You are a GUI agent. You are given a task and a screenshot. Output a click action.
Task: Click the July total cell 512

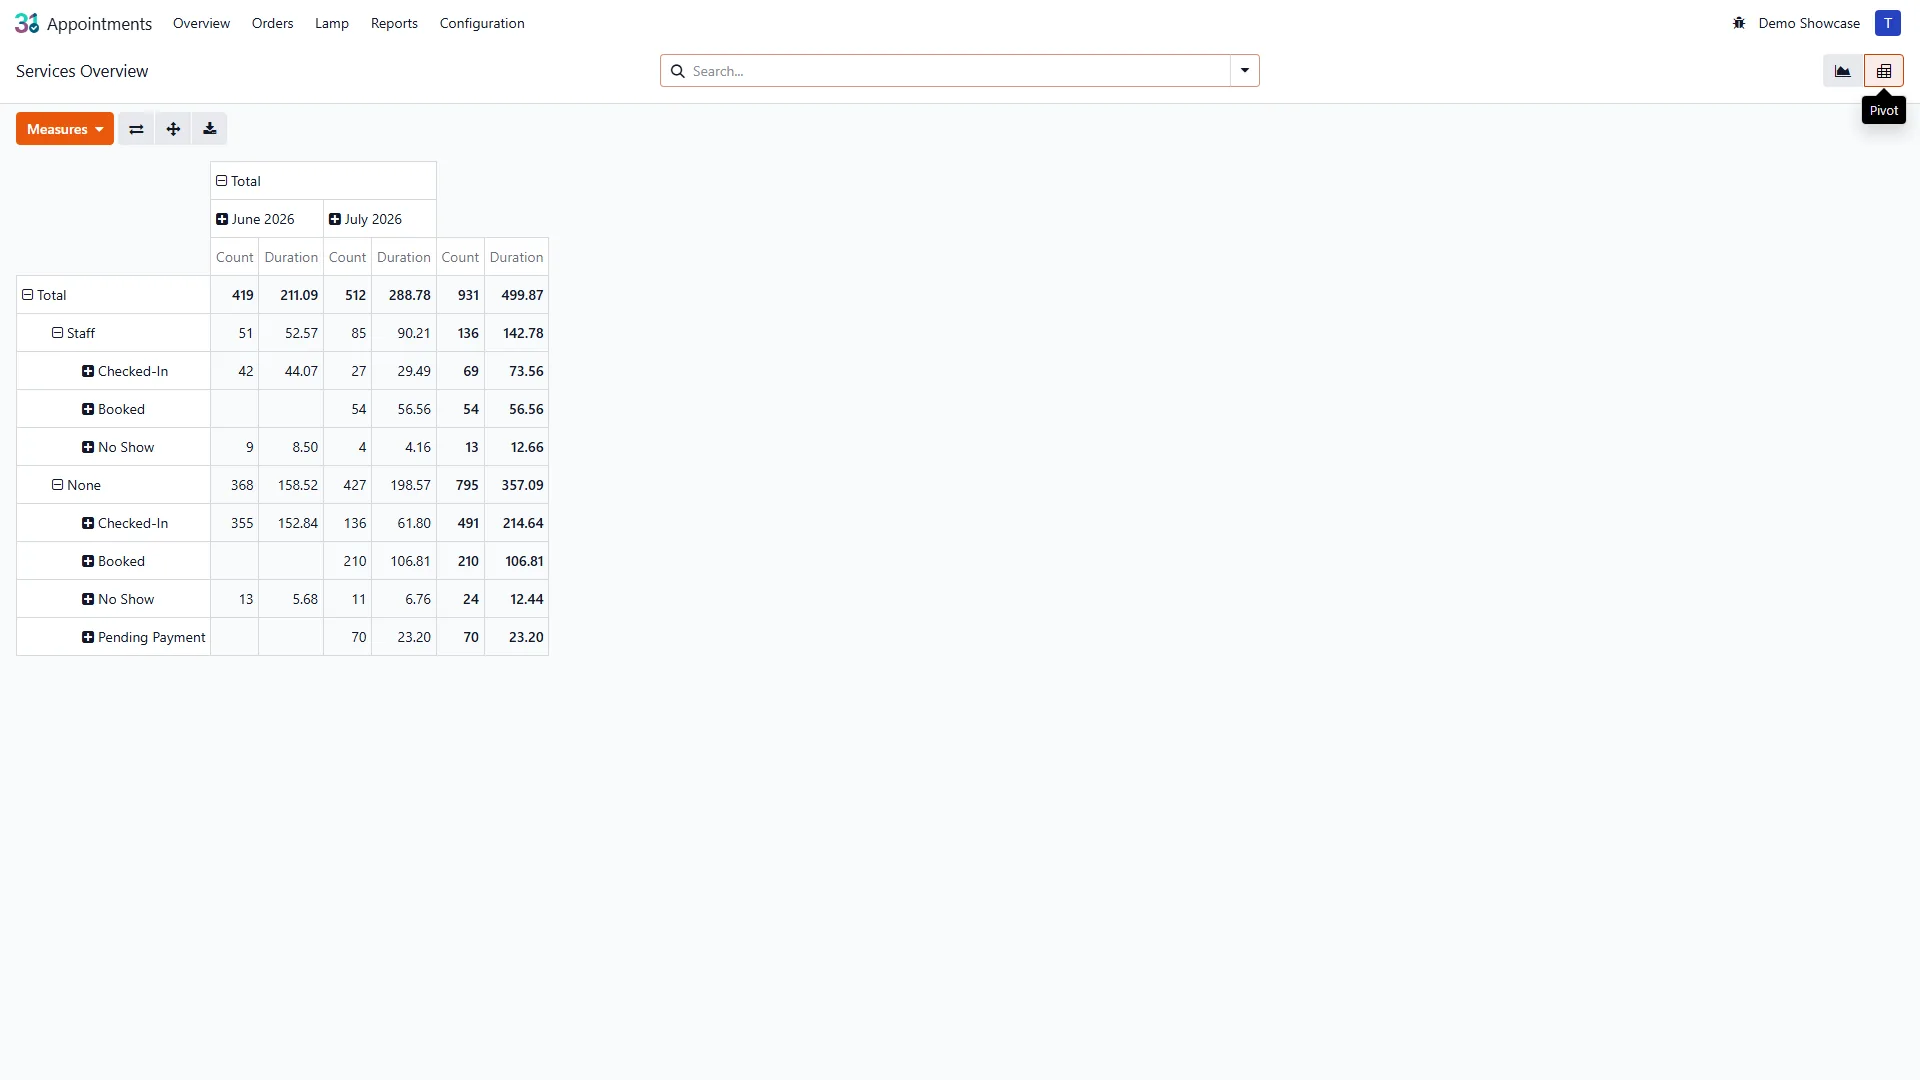[x=348, y=295]
